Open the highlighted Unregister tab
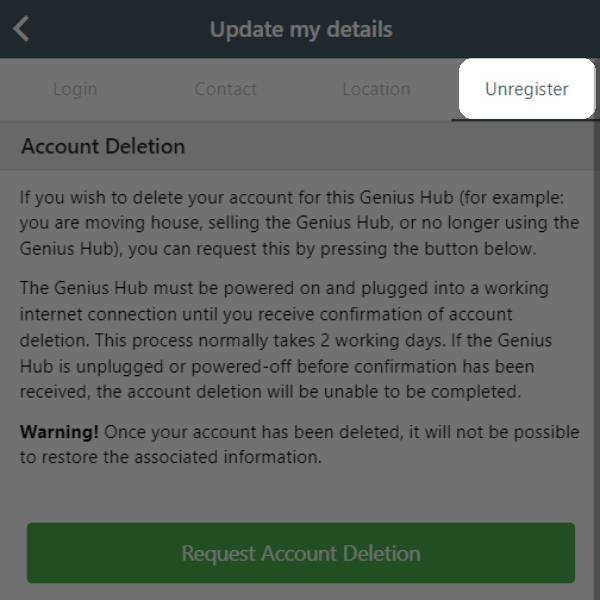 (527, 89)
